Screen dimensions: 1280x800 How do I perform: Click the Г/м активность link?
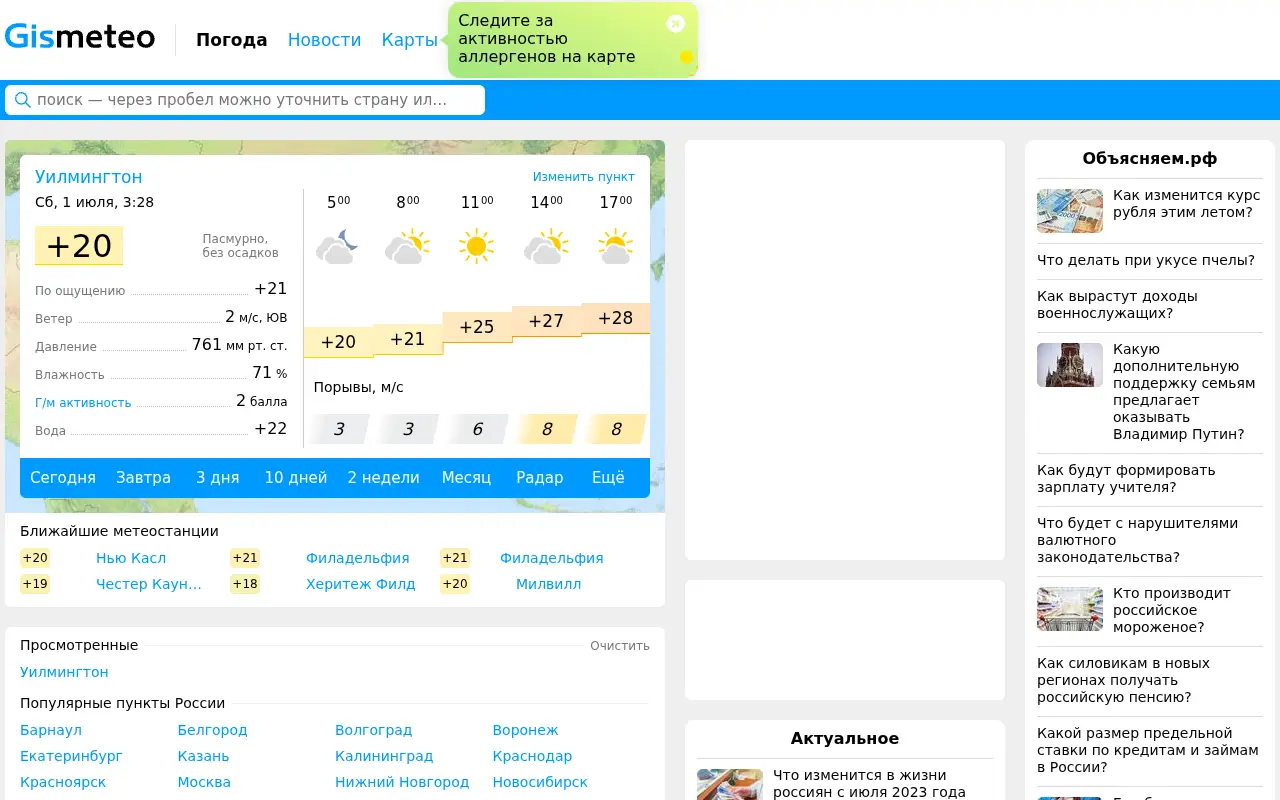[x=83, y=403]
